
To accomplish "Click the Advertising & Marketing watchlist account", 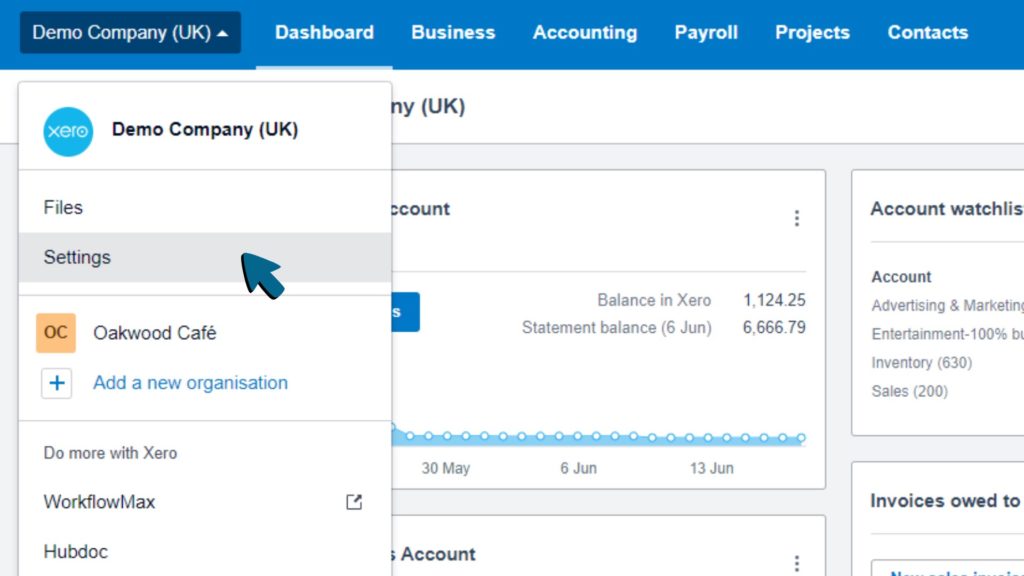I will coord(947,306).
